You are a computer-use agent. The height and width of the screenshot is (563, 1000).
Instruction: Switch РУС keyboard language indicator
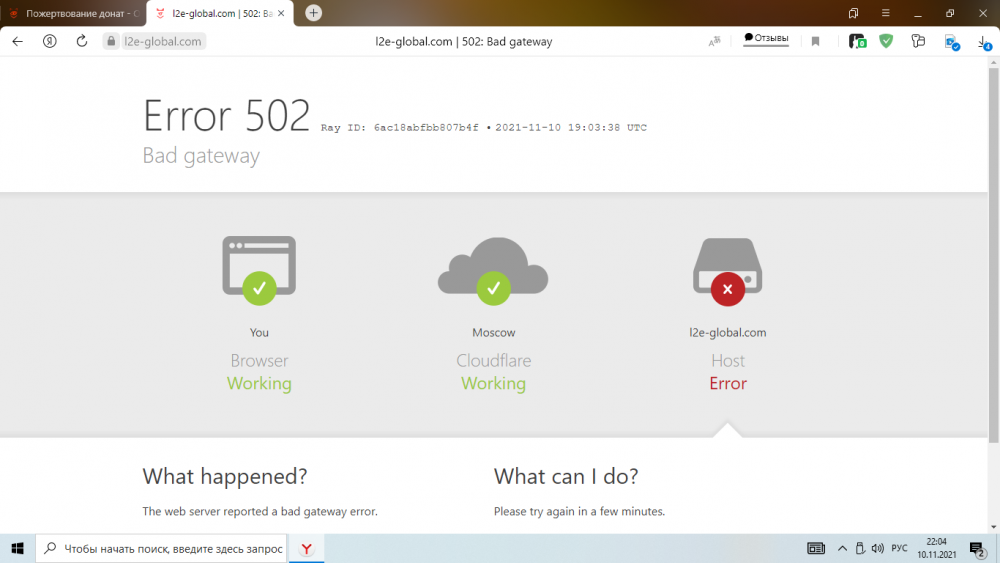pos(899,548)
